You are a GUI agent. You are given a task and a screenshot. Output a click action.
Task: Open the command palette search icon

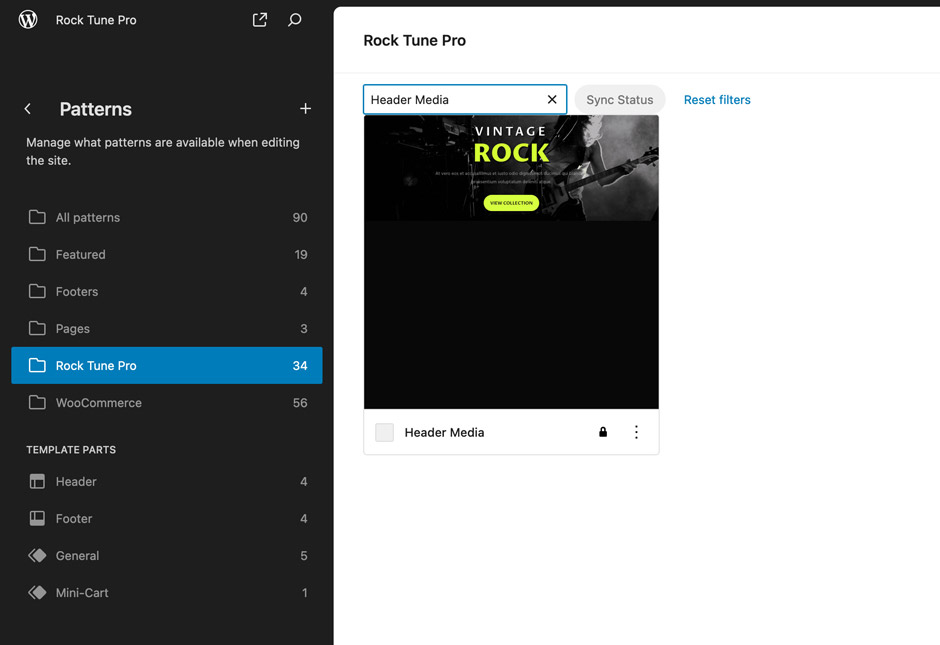pyautogui.click(x=295, y=20)
